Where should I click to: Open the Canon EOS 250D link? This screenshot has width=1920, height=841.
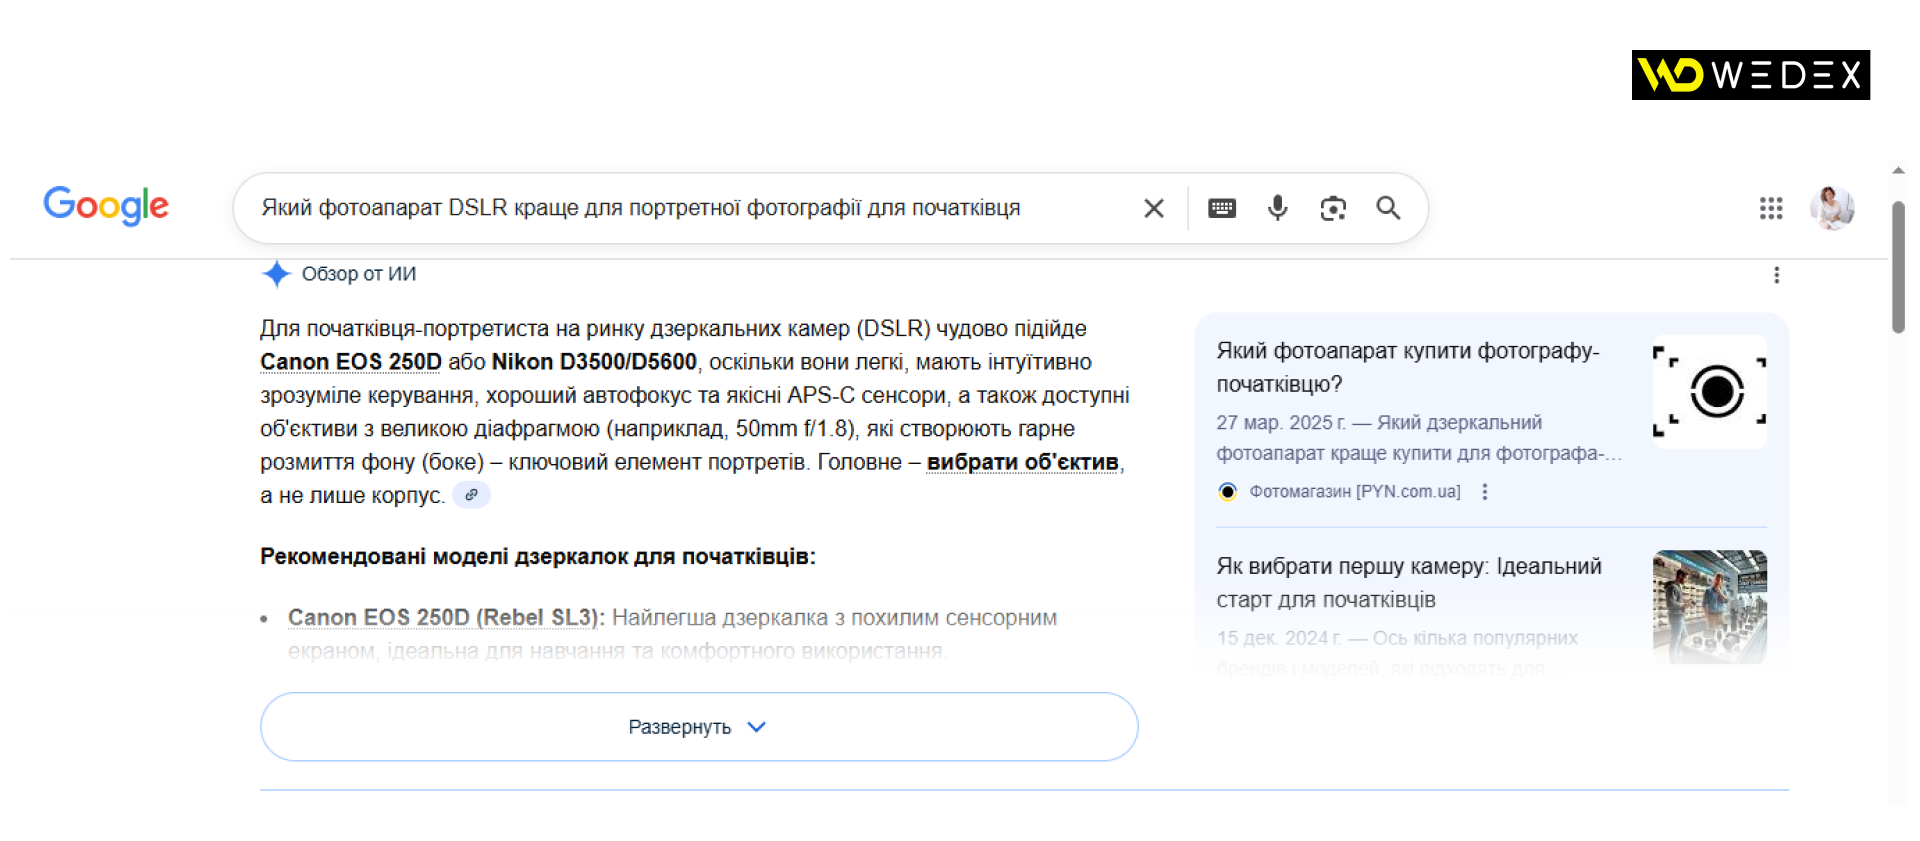tap(351, 362)
